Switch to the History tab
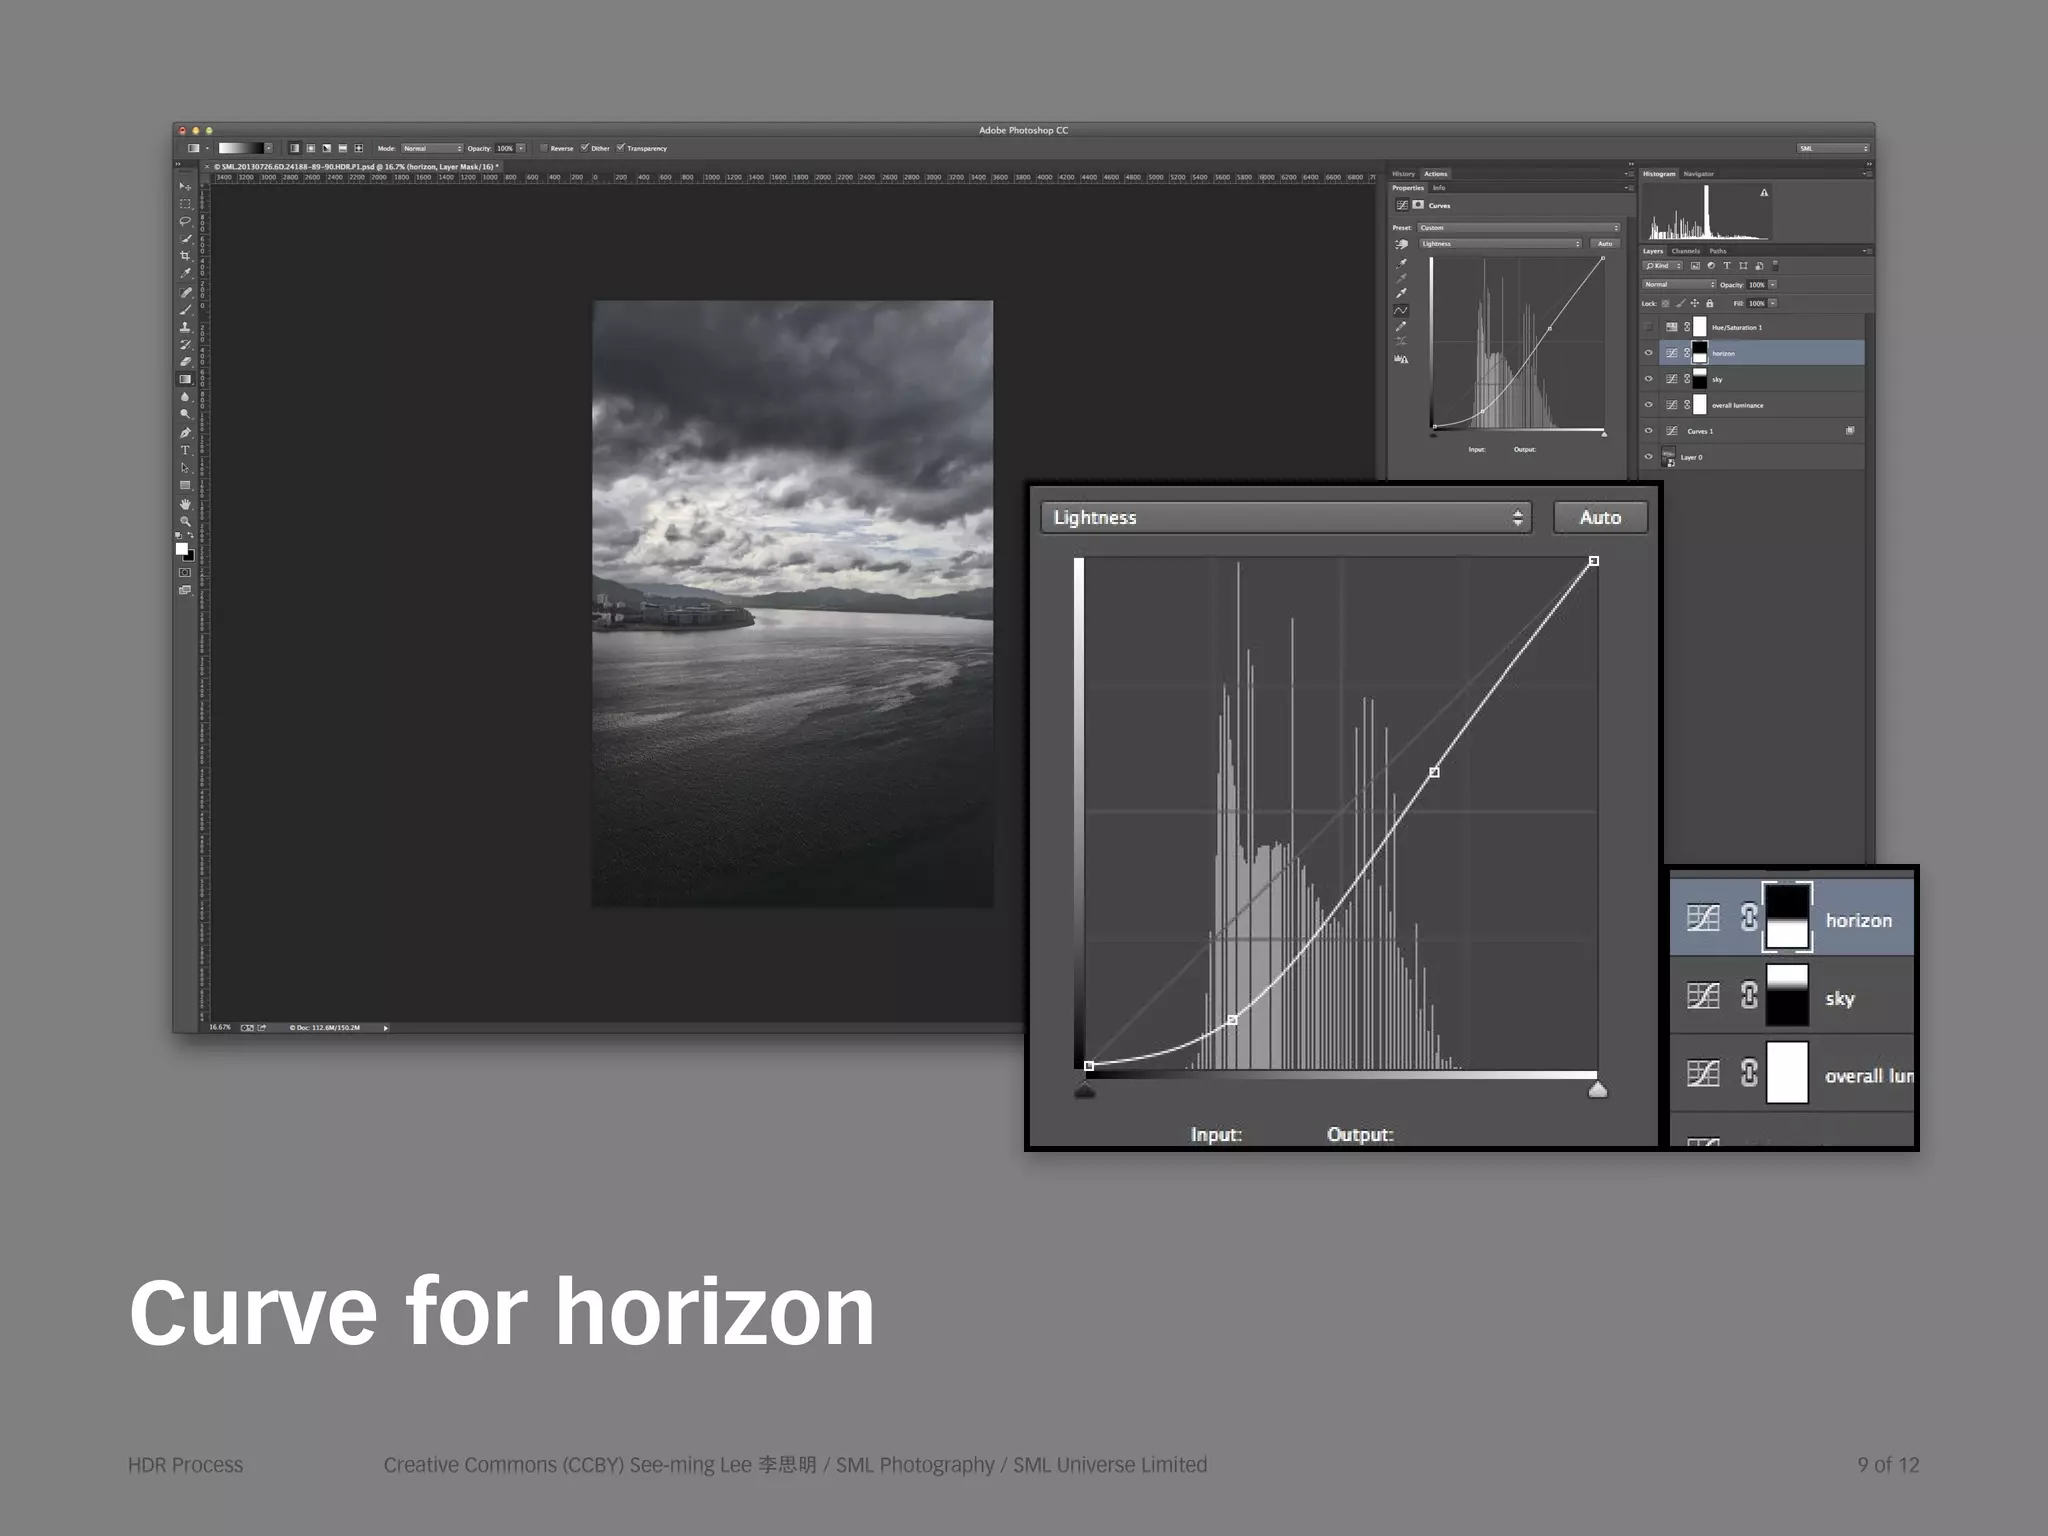The height and width of the screenshot is (1536, 2048). pyautogui.click(x=1404, y=174)
